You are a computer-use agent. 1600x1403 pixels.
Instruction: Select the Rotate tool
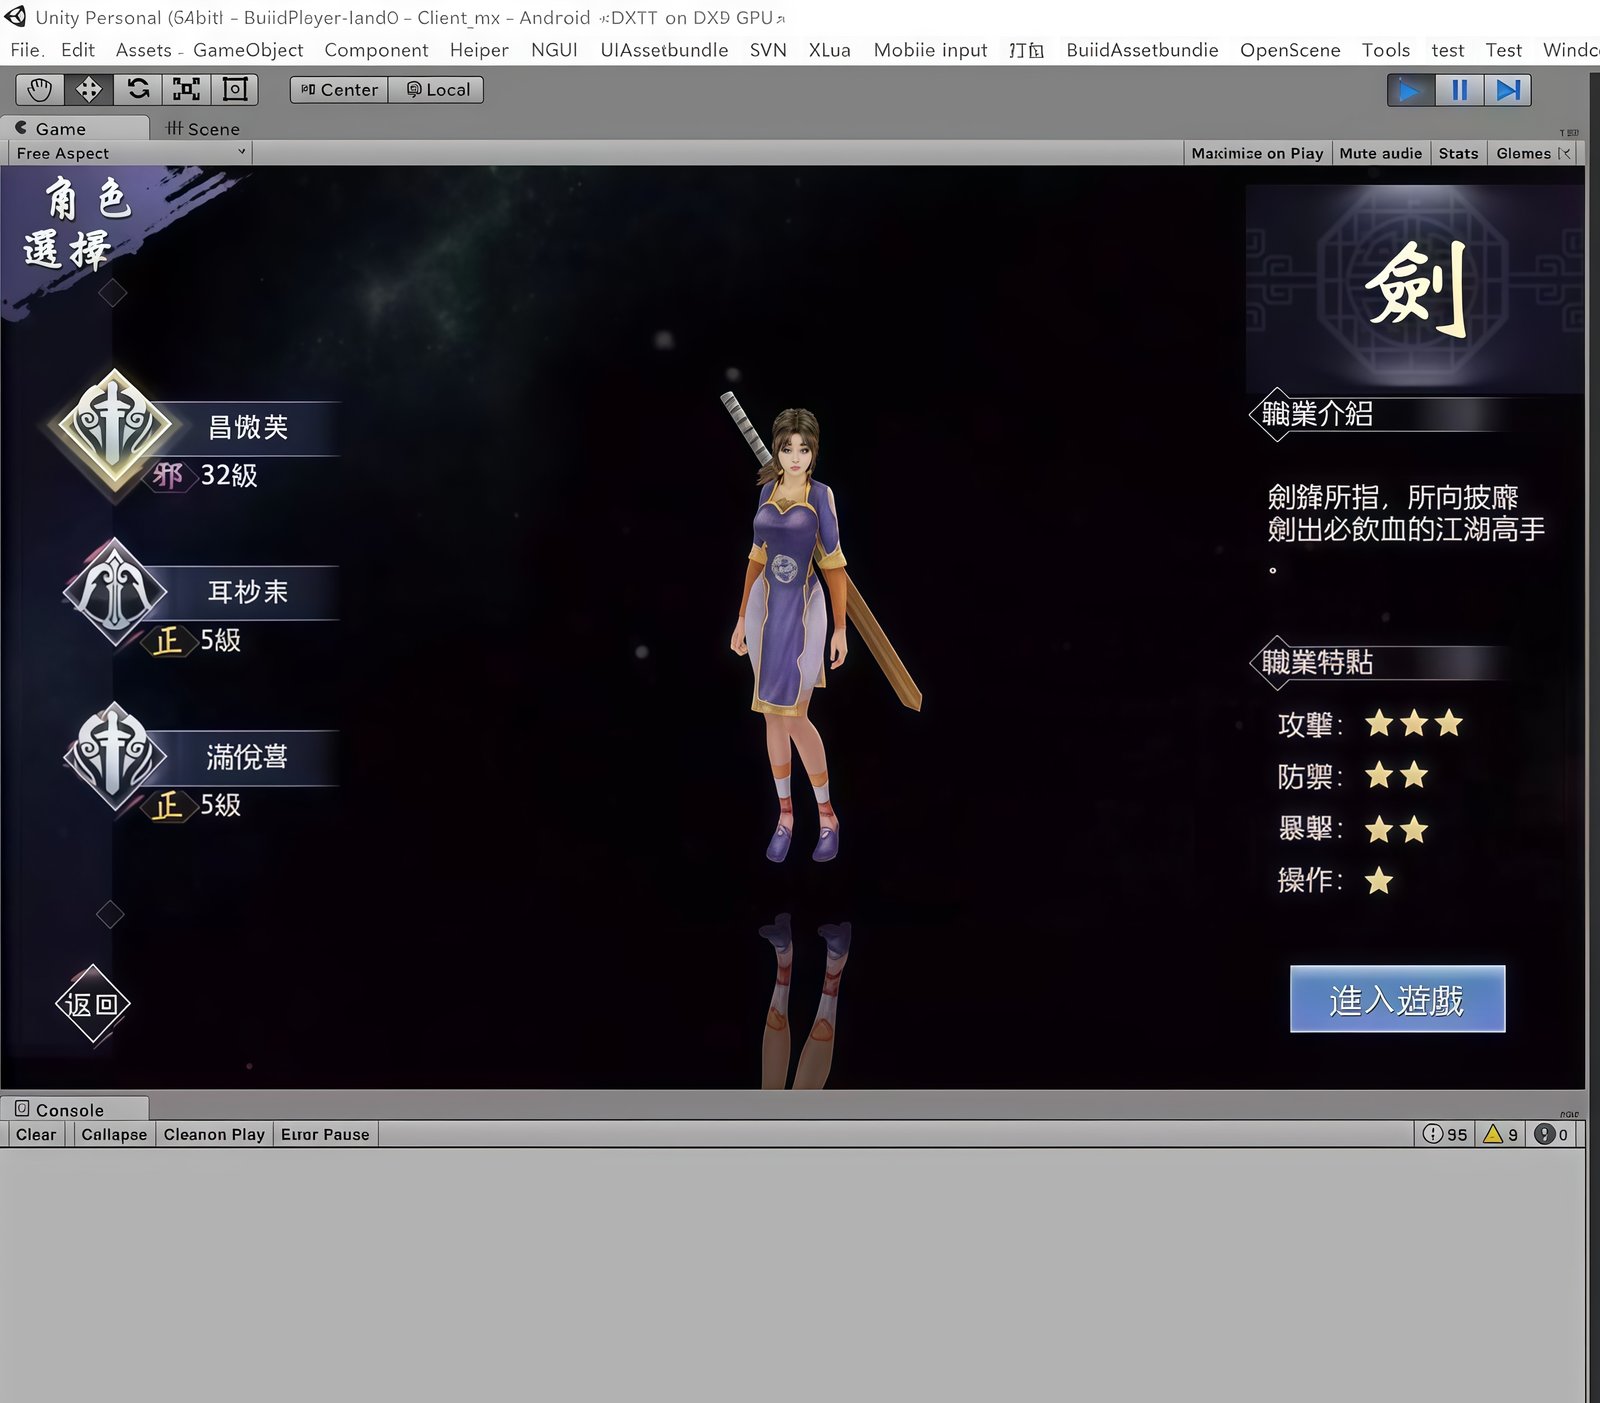pos(138,90)
